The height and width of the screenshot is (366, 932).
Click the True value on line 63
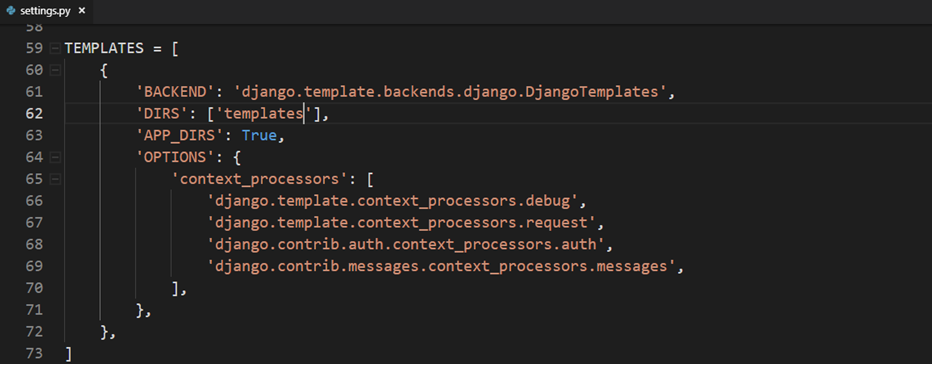click(x=259, y=135)
